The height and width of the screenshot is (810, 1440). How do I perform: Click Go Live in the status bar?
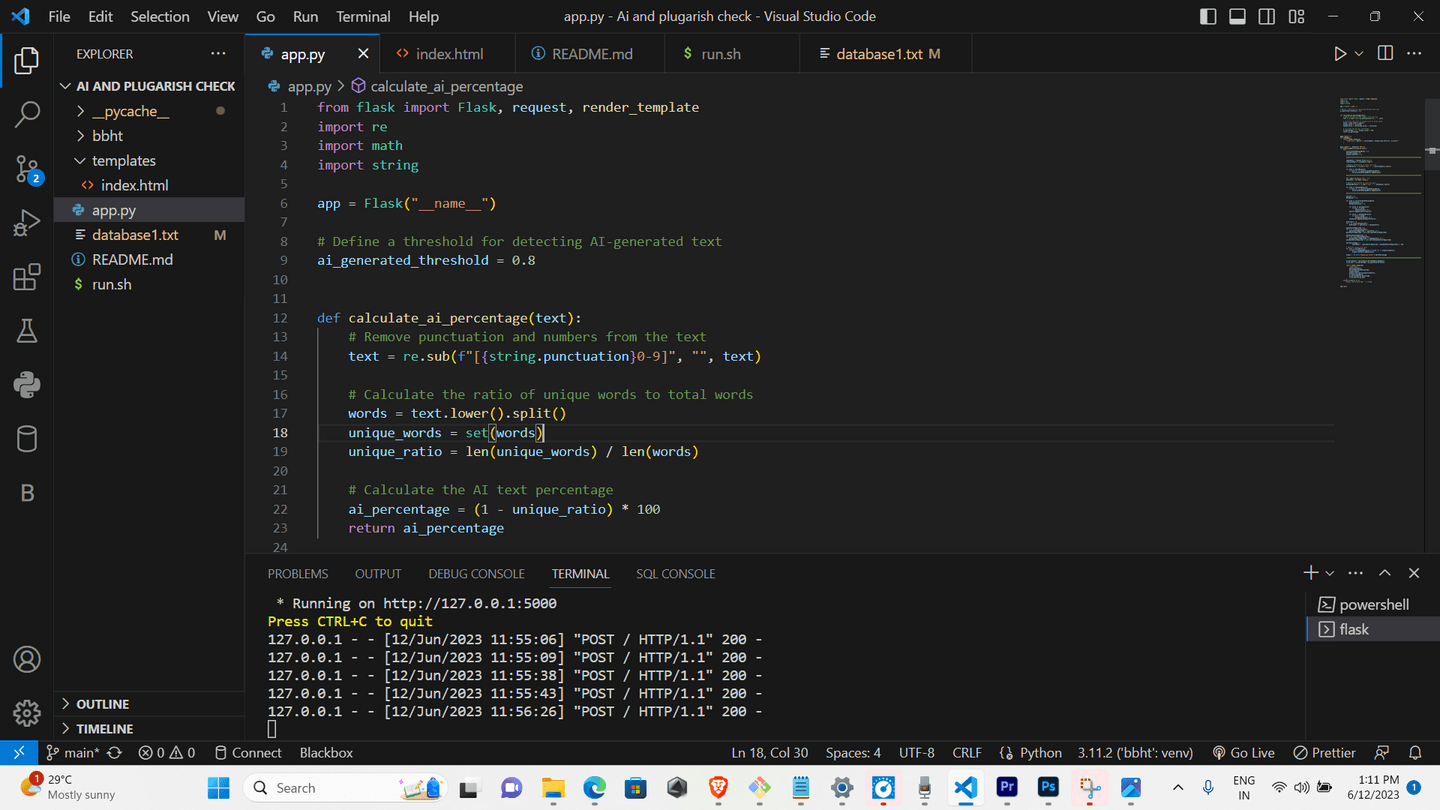coord(1243,753)
